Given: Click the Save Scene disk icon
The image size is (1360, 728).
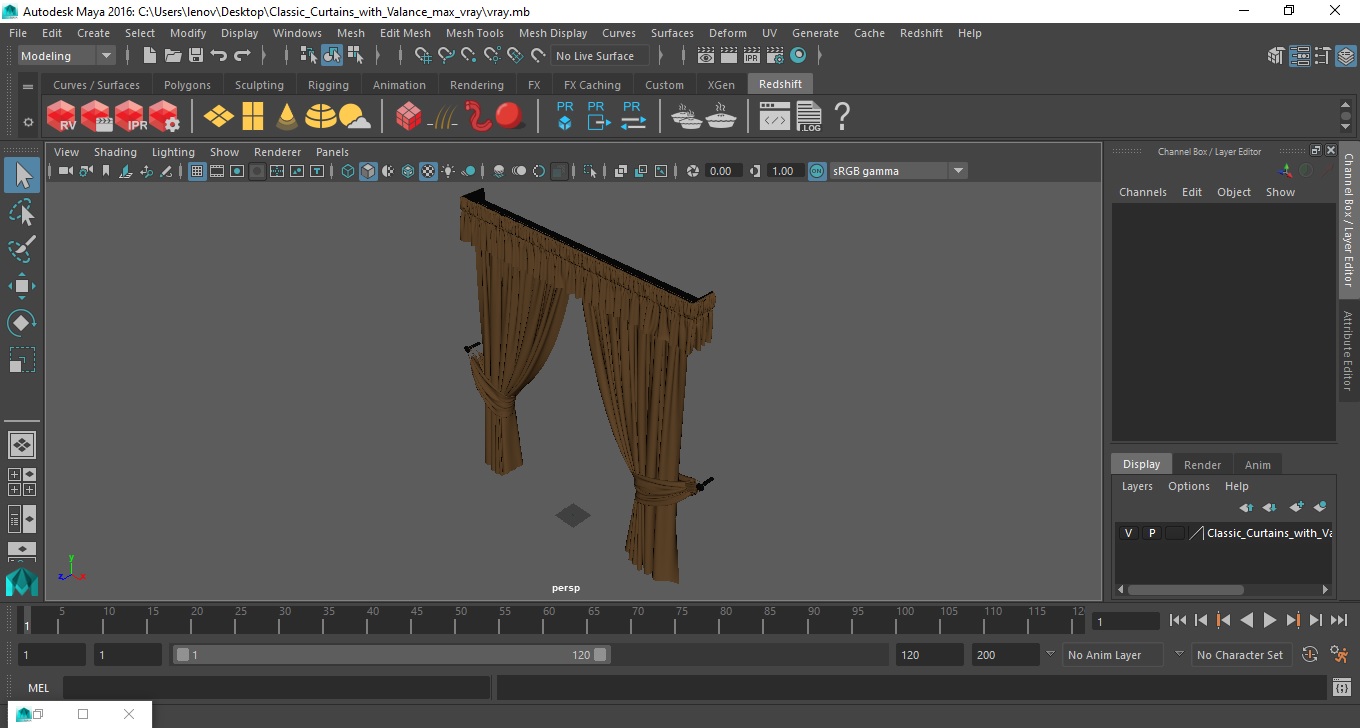Looking at the screenshot, I should click(x=196, y=56).
